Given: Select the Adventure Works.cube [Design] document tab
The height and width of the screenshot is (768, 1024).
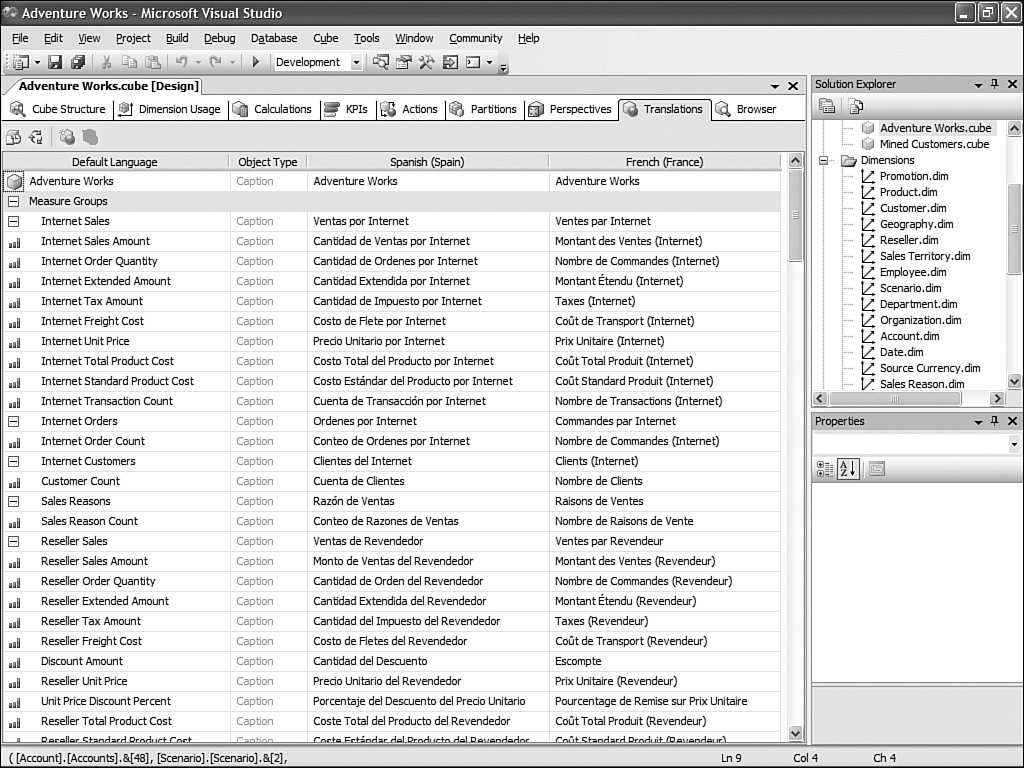Looking at the screenshot, I should coord(108,86).
